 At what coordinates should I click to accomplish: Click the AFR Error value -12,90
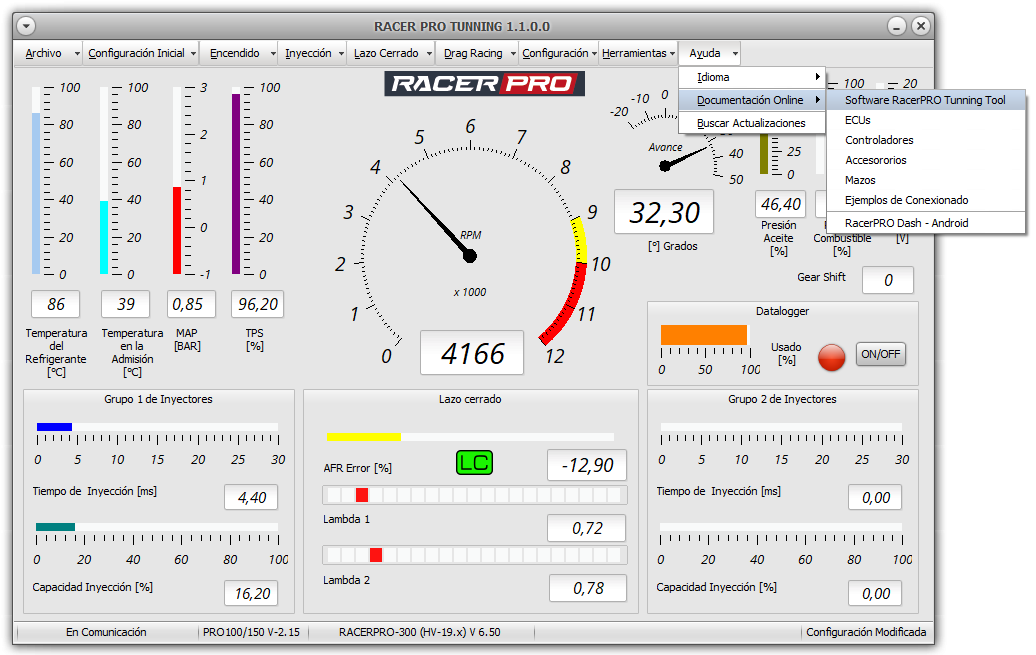coord(587,465)
